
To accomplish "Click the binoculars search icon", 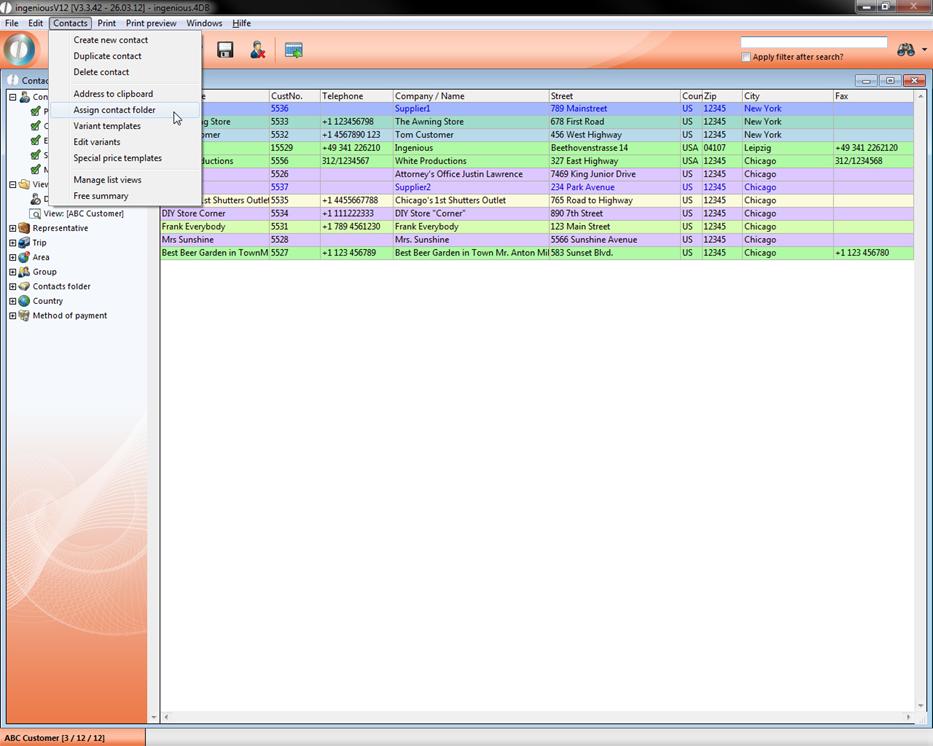I will [906, 50].
